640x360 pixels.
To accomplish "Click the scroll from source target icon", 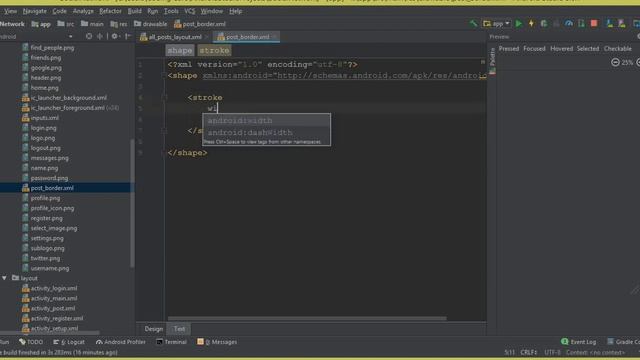I will [x=89, y=36].
